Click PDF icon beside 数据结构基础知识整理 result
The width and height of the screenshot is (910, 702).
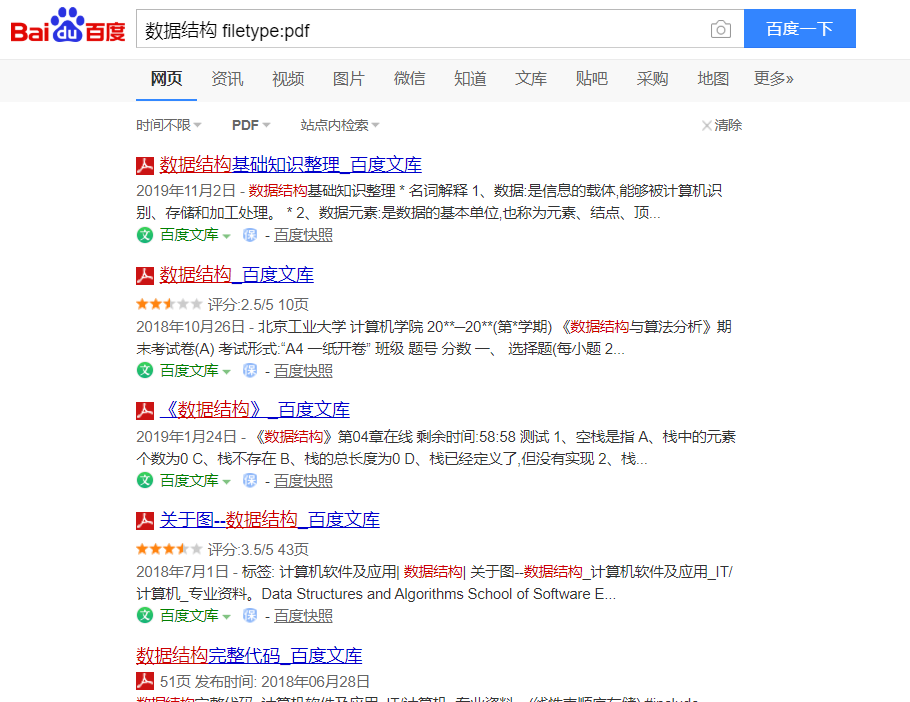click(x=145, y=165)
